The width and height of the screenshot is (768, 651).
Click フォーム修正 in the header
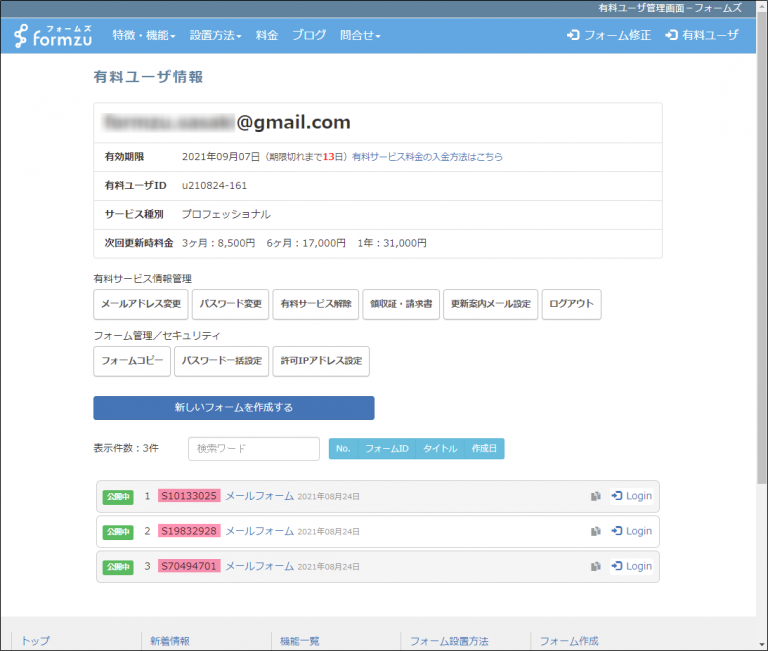pos(609,35)
